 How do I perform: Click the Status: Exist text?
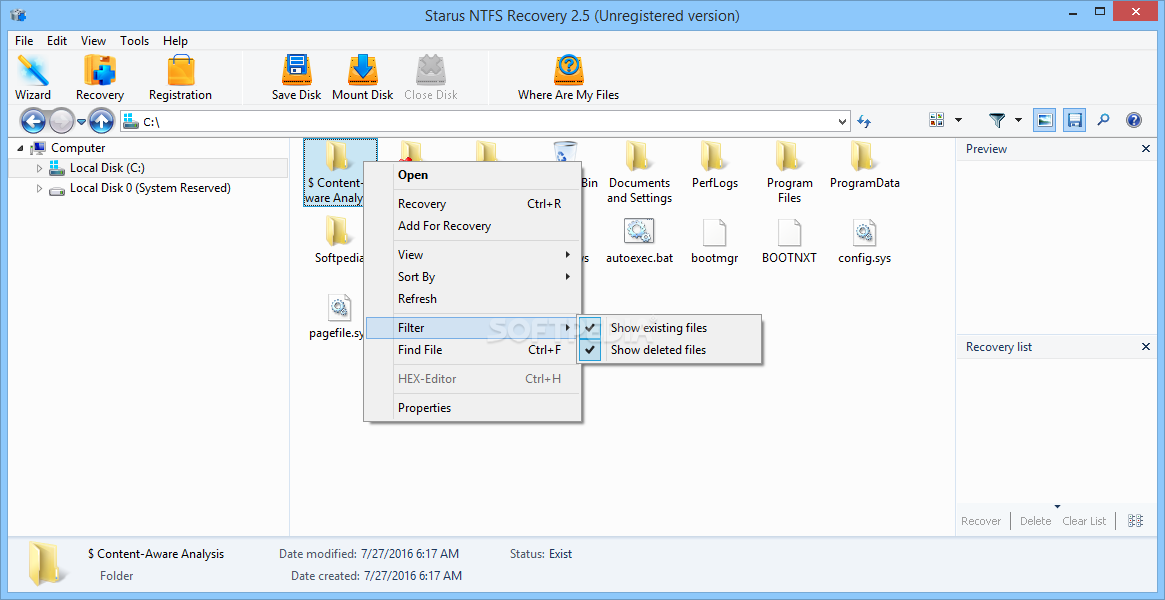(541, 554)
